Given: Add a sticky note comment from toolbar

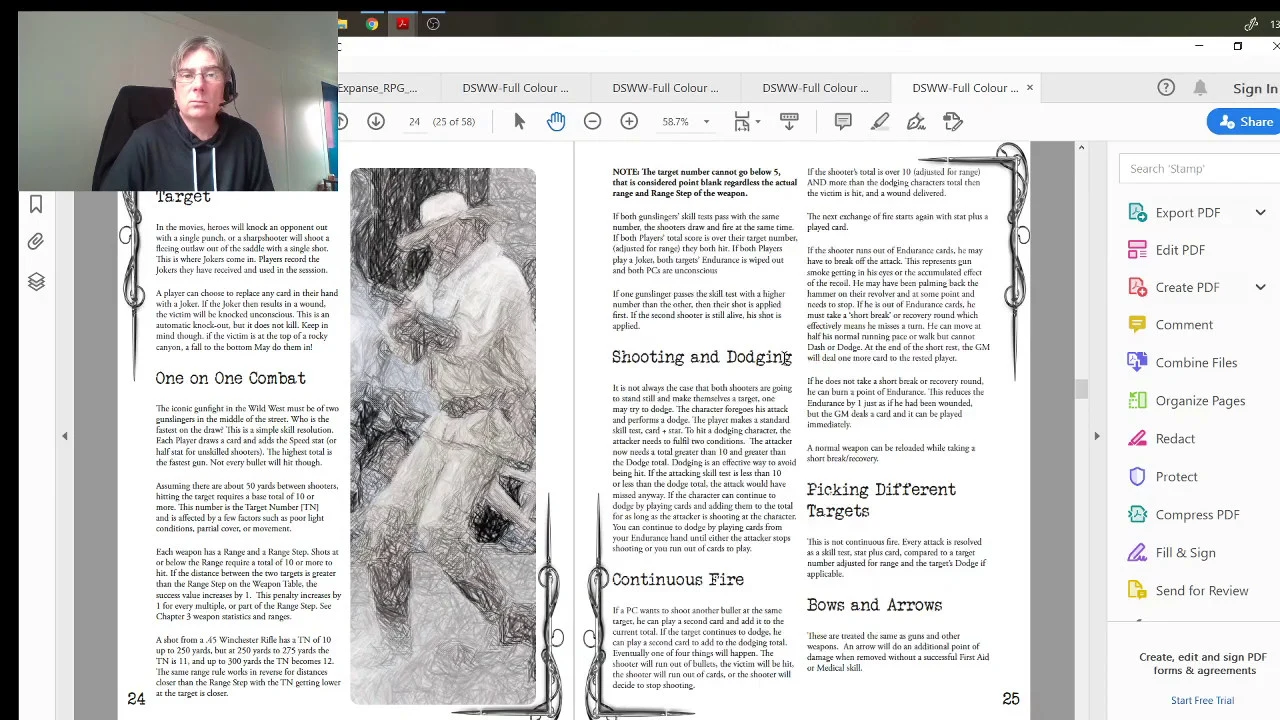Looking at the screenshot, I should (843, 122).
